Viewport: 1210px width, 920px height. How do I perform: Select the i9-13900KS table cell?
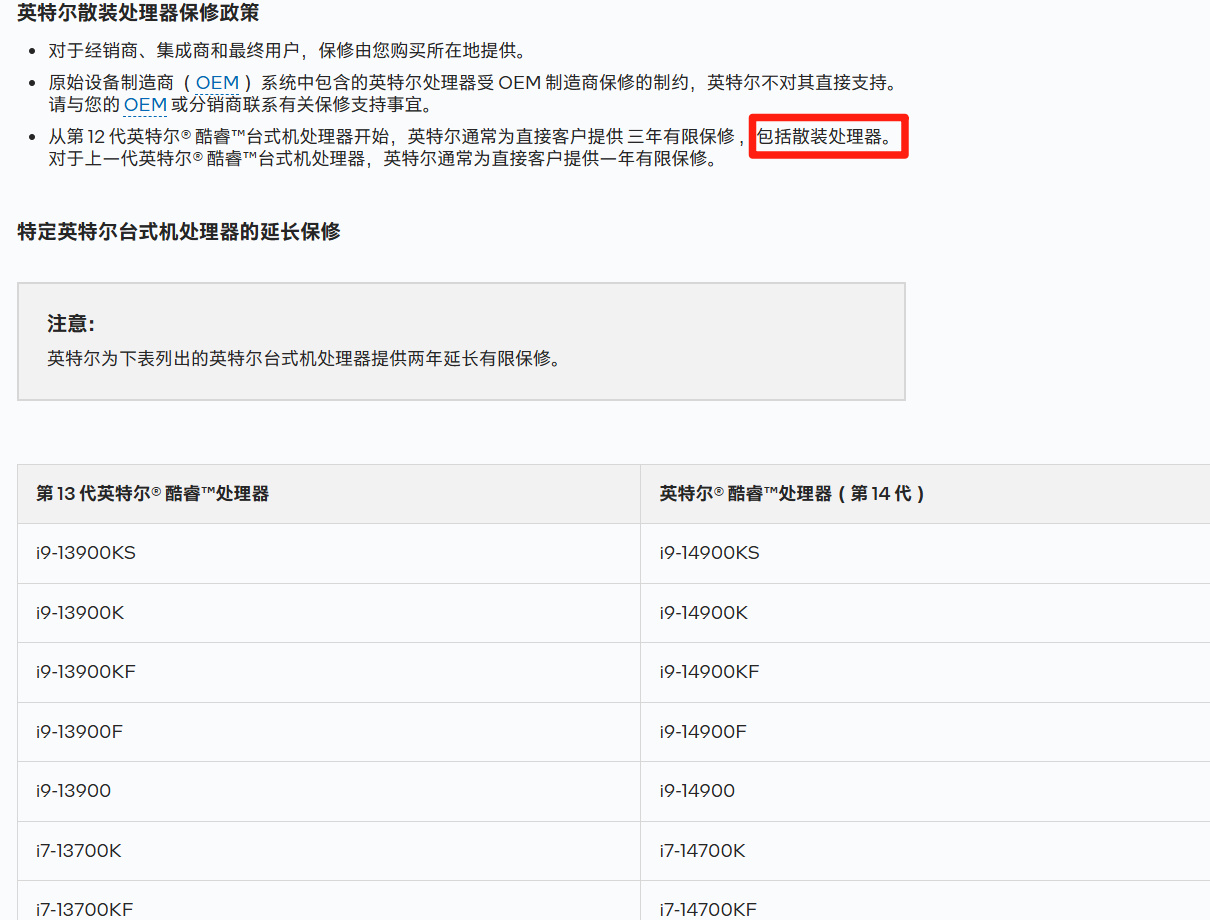[x=329, y=553]
